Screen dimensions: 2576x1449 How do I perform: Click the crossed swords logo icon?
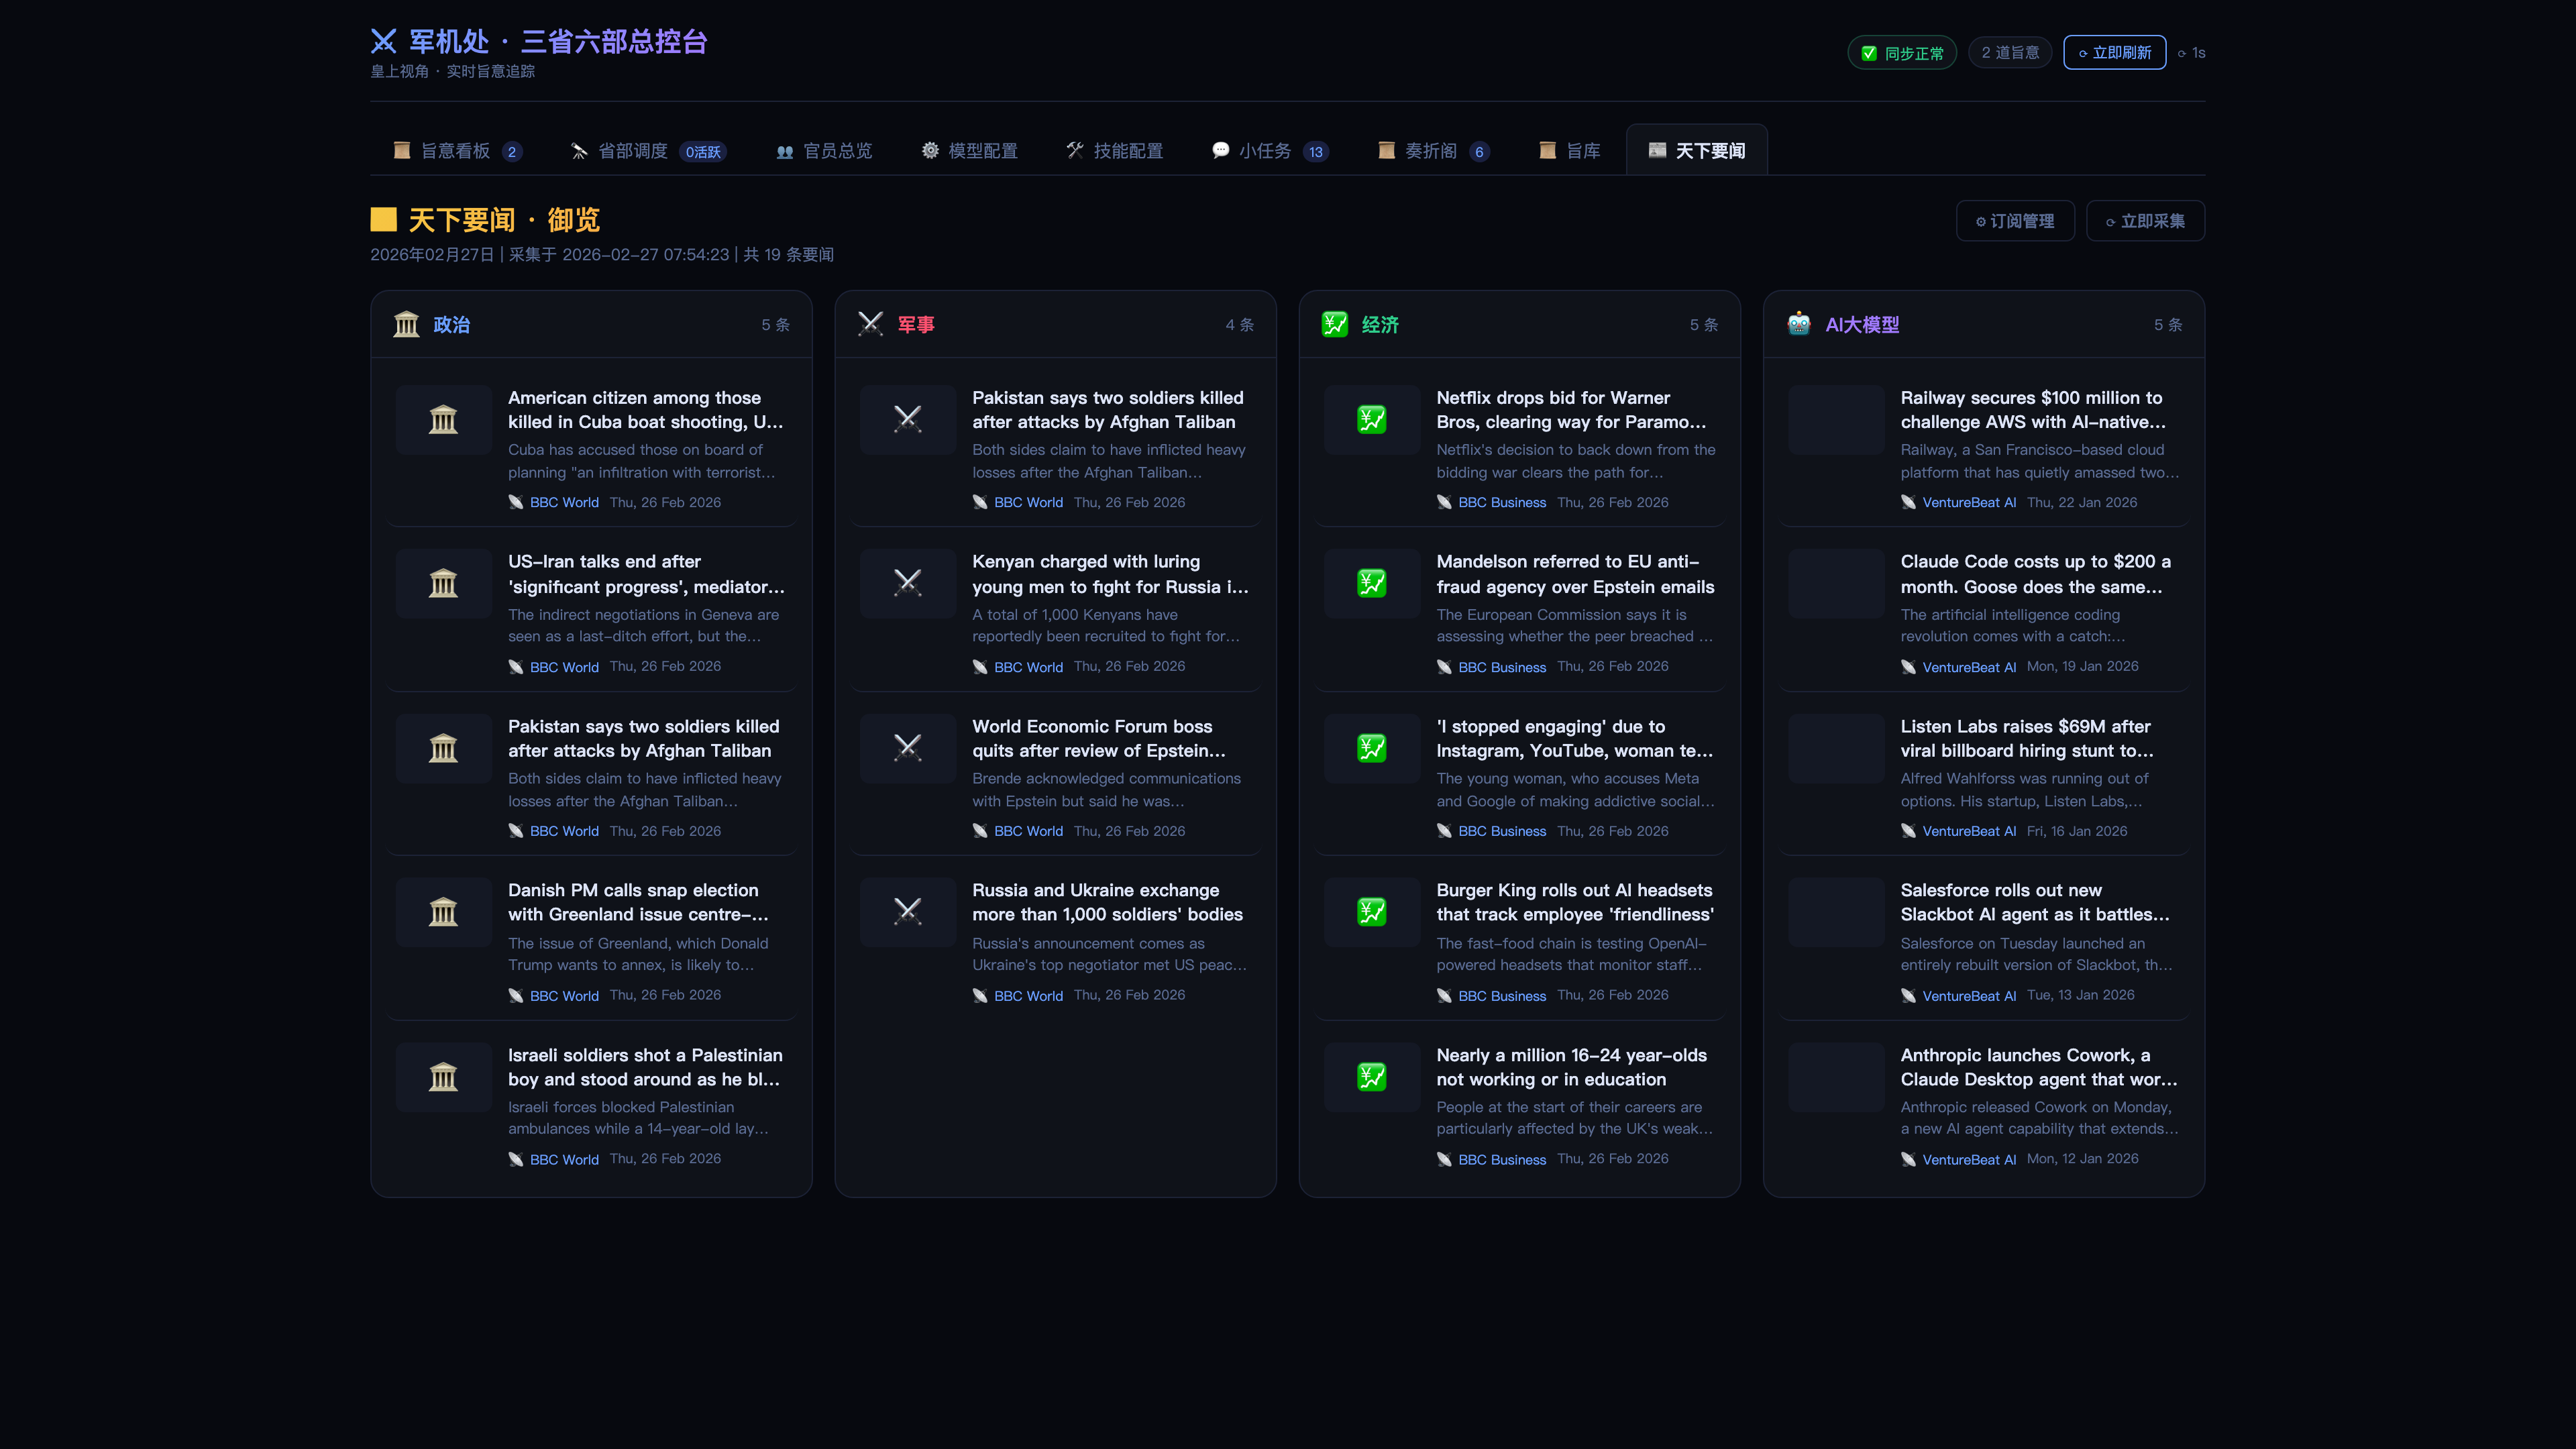point(383,41)
